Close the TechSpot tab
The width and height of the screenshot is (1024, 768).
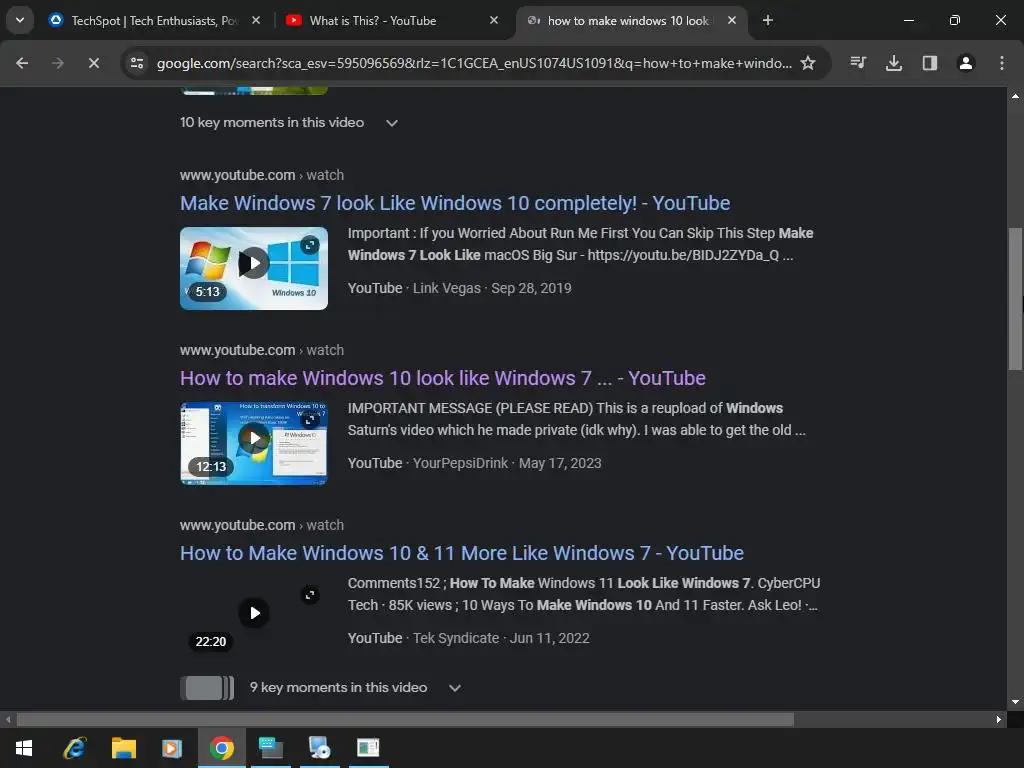256,20
